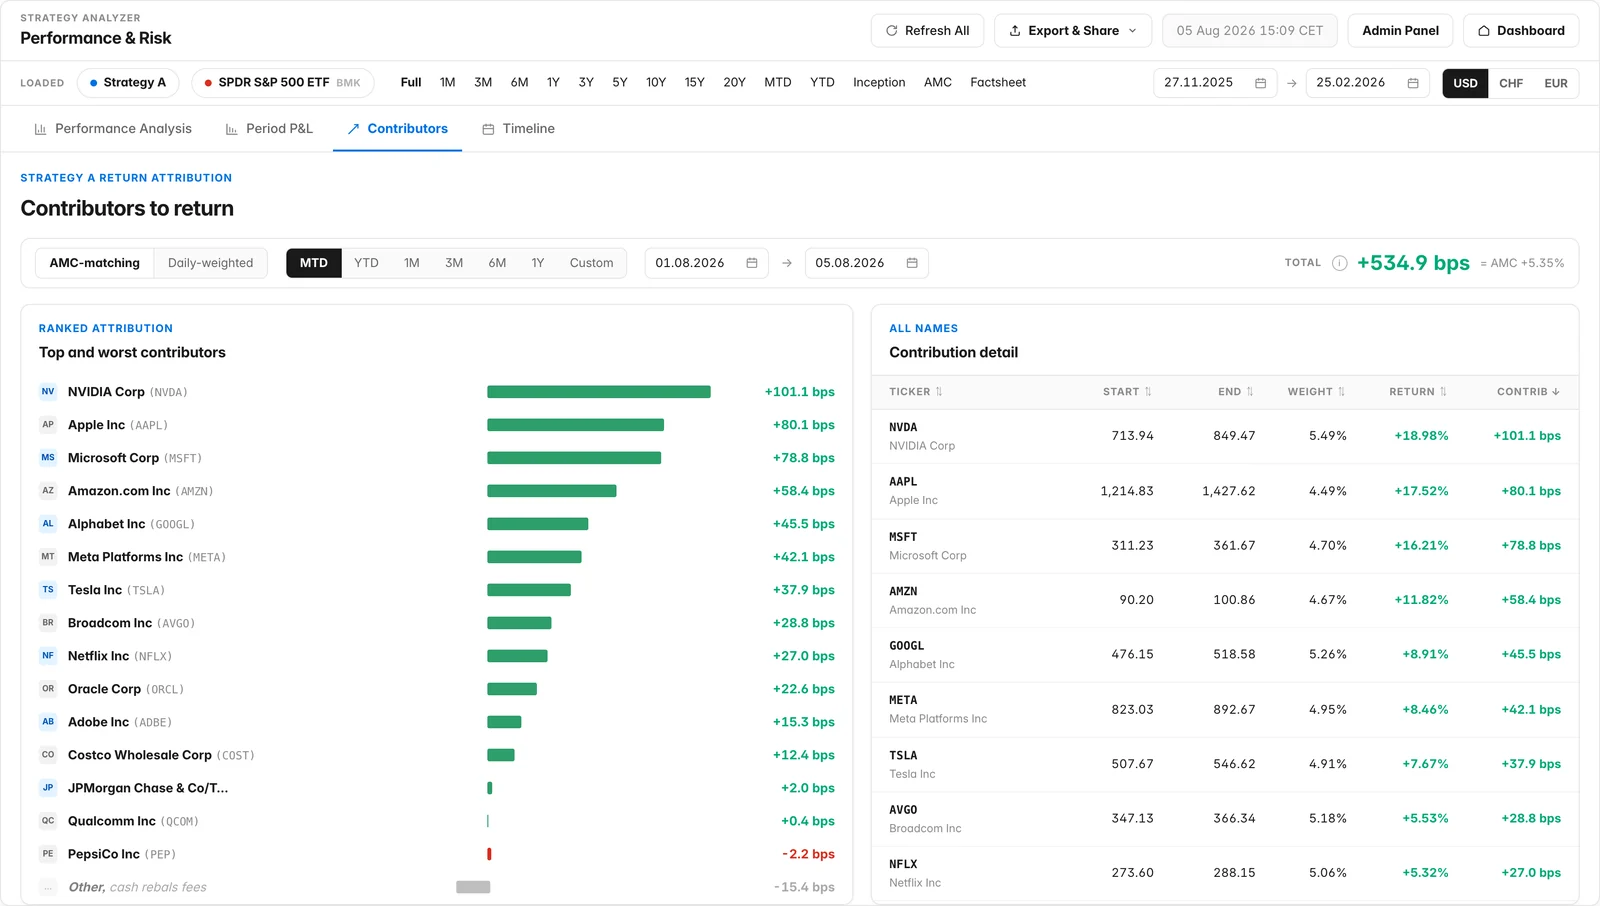Click the TS badge for Tesla Inc
1600x906 pixels.
(x=48, y=590)
